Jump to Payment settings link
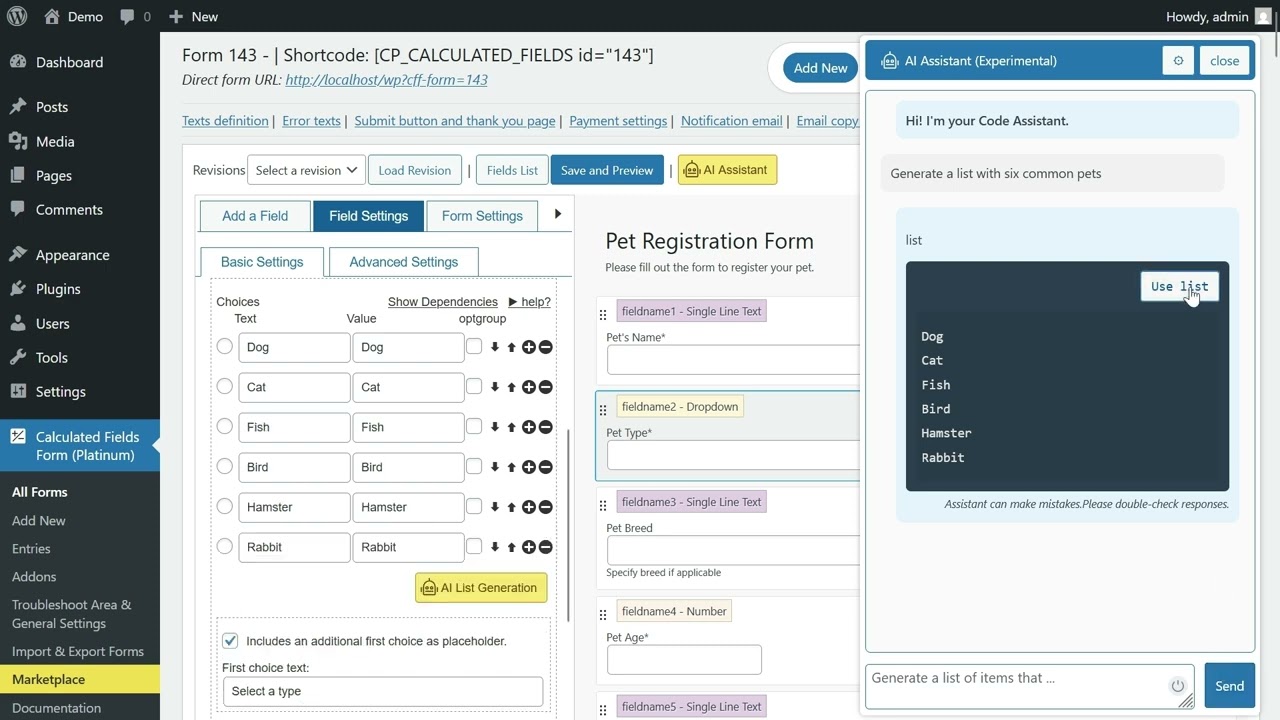Screen dimensions: 1280x720 point(618,121)
